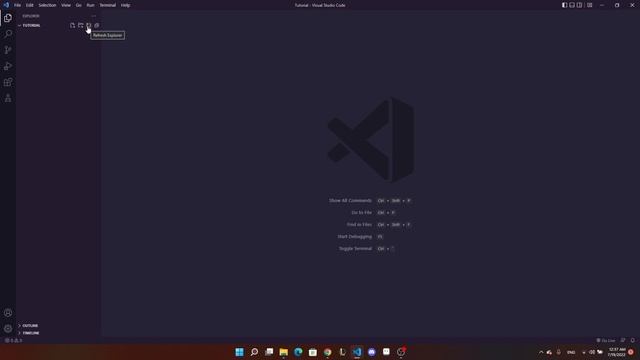Click ENG language indicator
This screenshot has height=360, width=640.
[571, 352]
